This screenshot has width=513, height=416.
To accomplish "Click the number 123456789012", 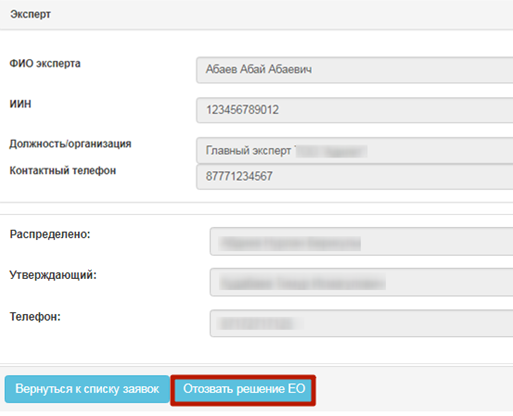I will click(242, 110).
